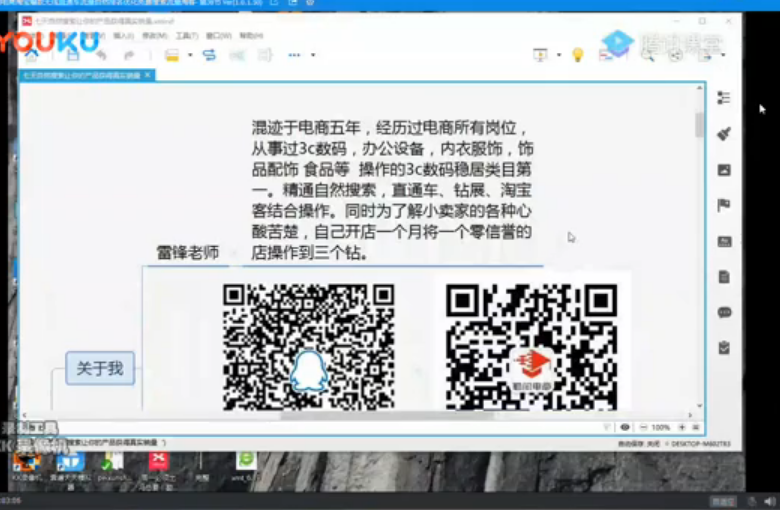Click the auto-save status text in status bar
Viewport: 780px width, 510px height.
(639, 443)
